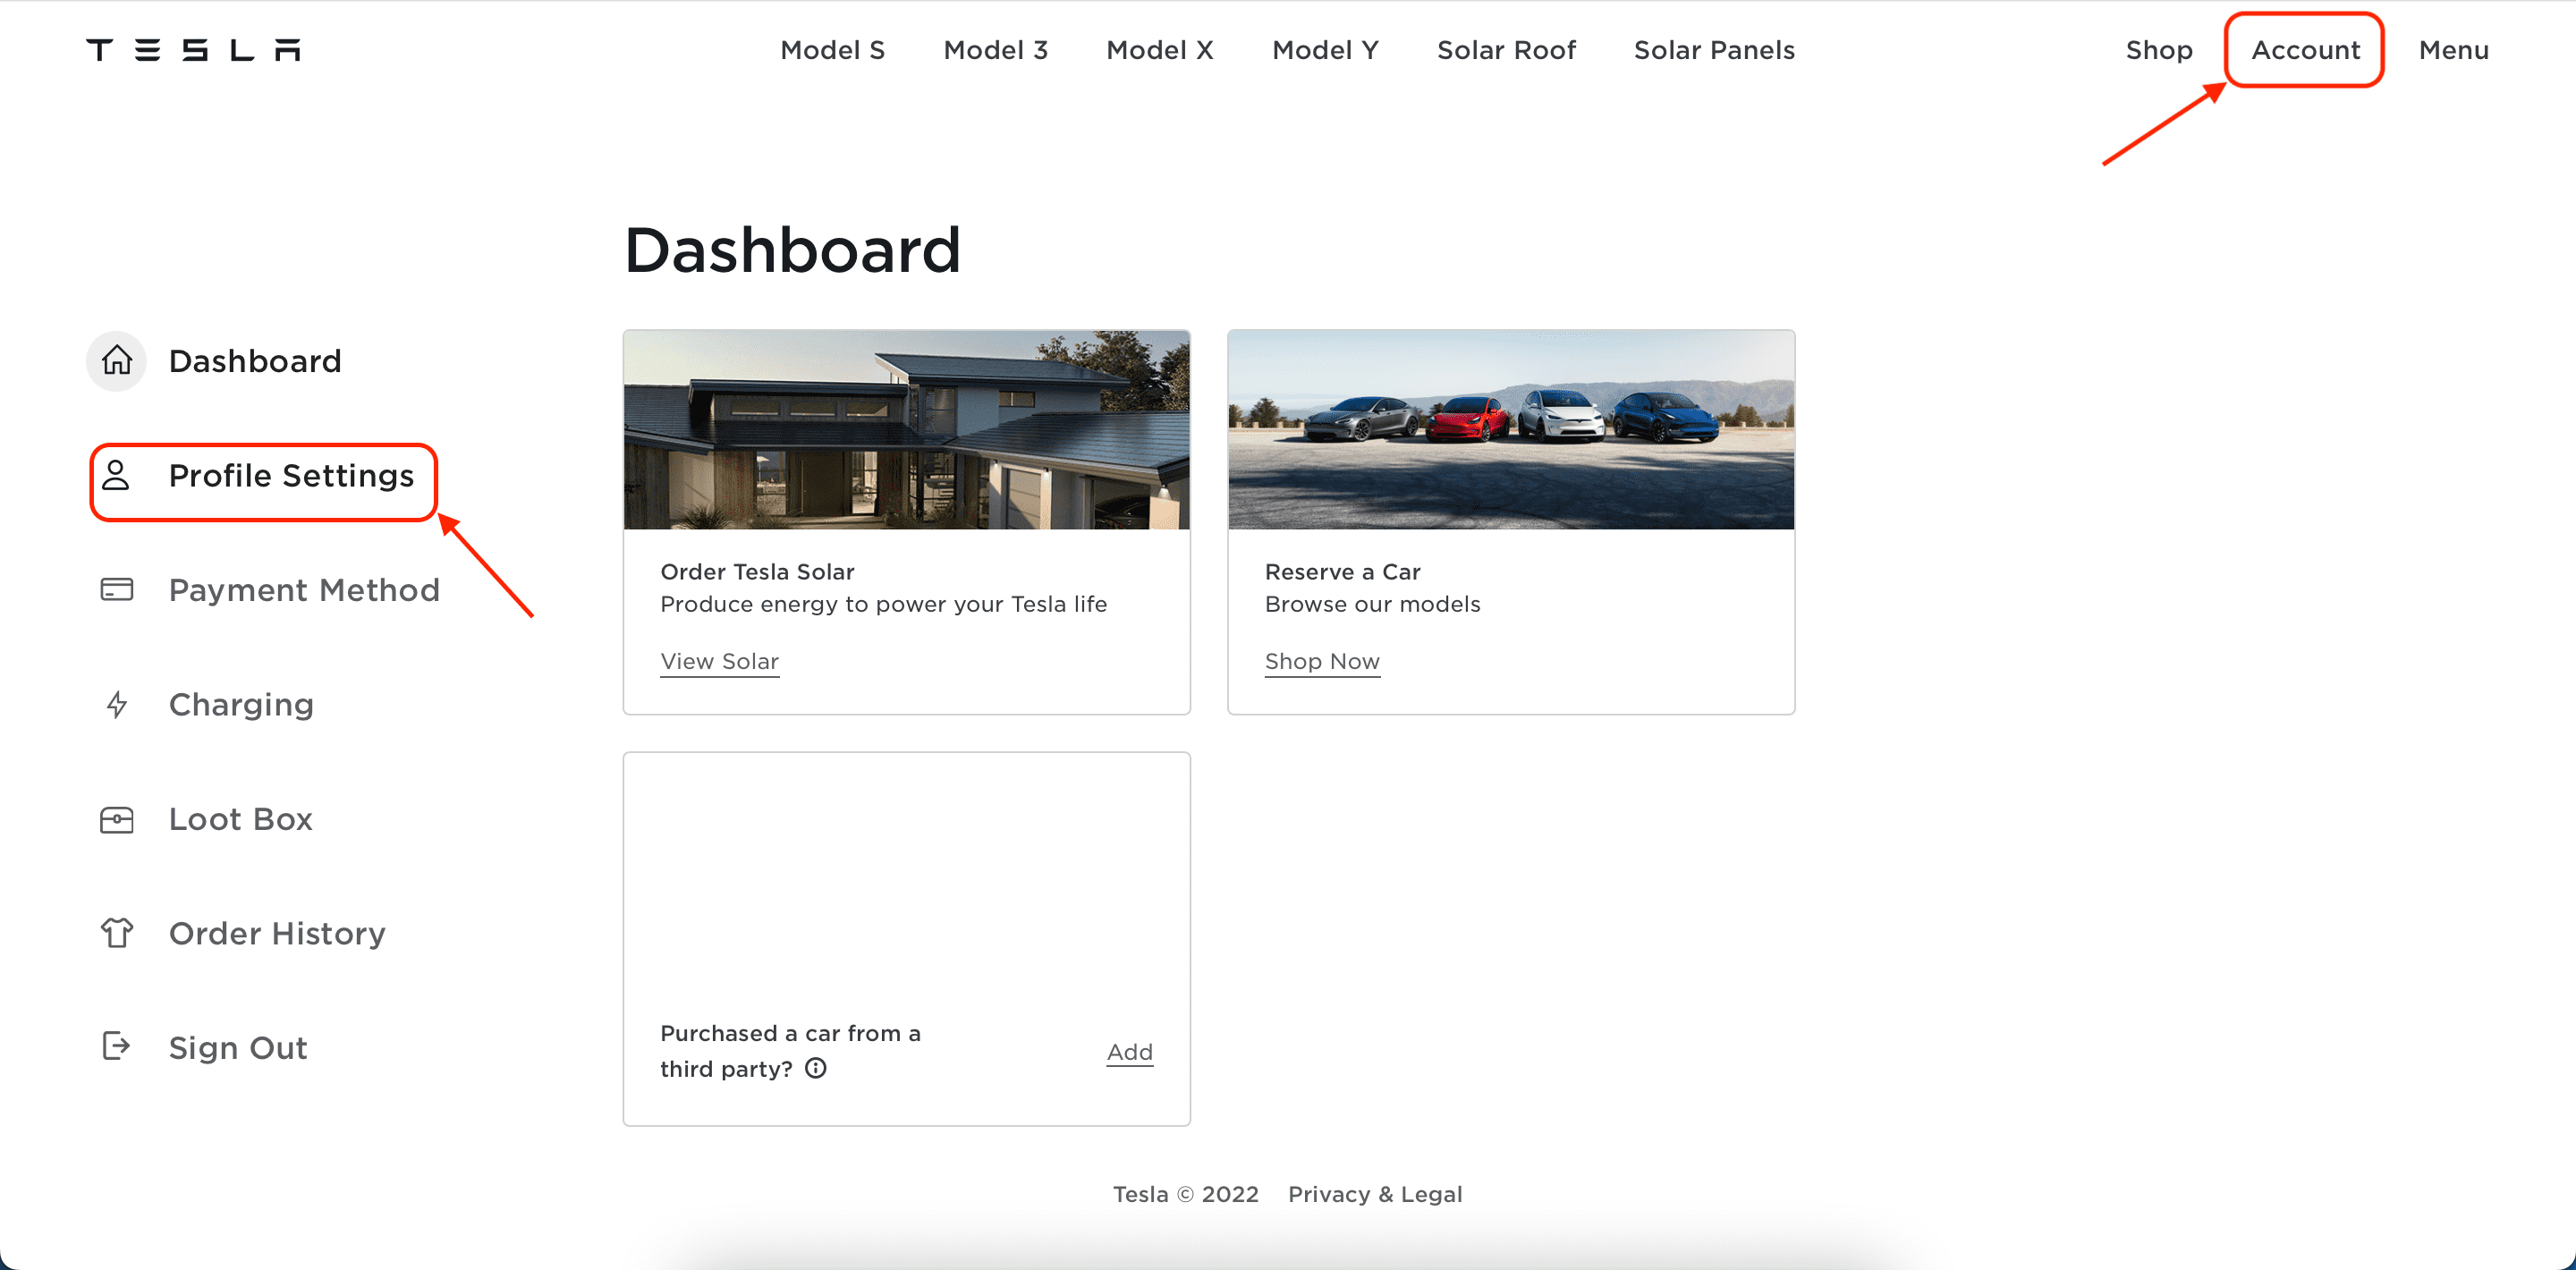Image resolution: width=2576 pixels, height=1270 pixels.
Task: Click the Dashboard page title
Action: point(792,249)
